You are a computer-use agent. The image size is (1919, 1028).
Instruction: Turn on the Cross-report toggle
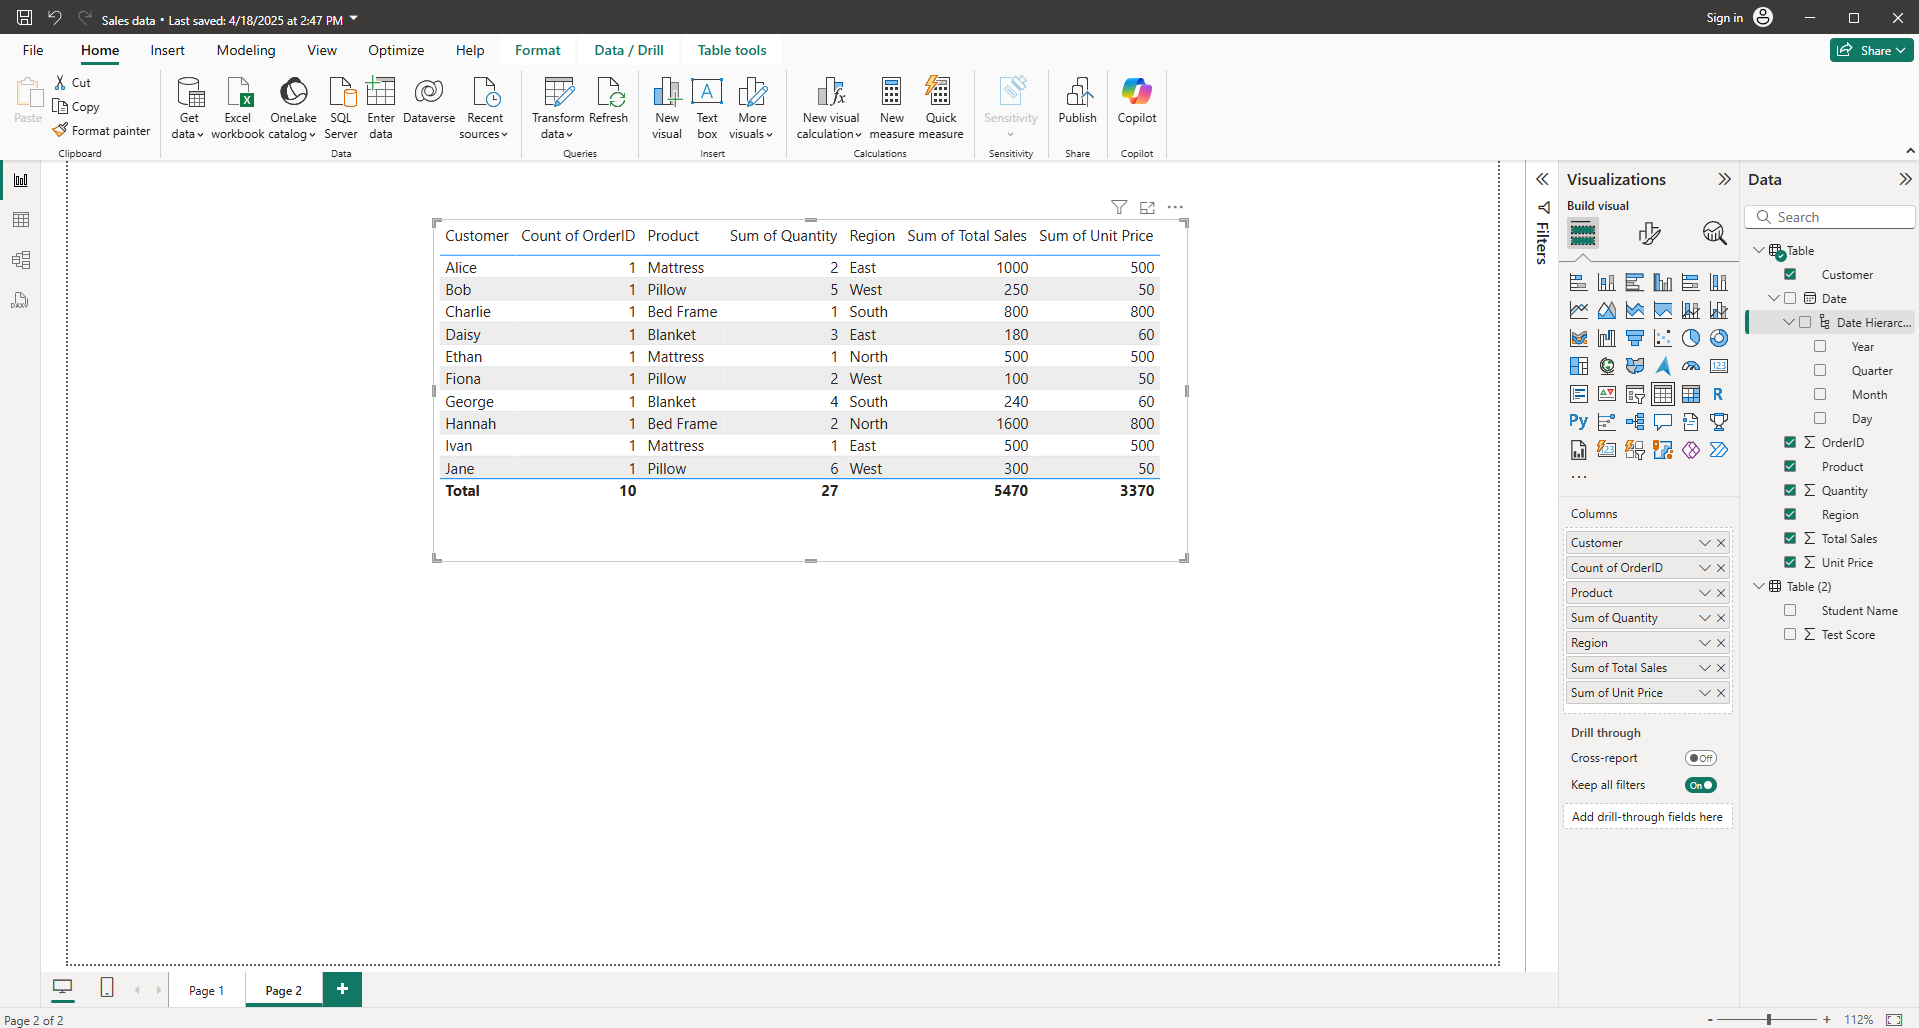(1700, 758)
